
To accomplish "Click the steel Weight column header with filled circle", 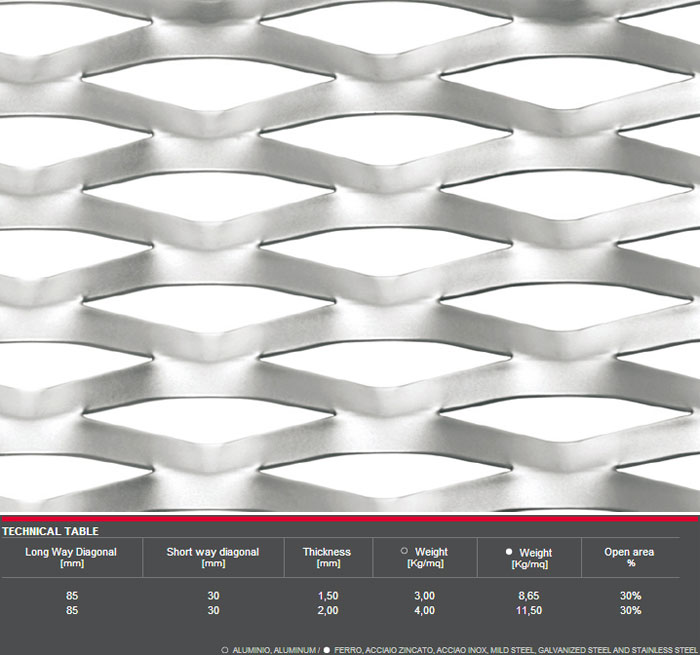I will [x=529, y=558].
